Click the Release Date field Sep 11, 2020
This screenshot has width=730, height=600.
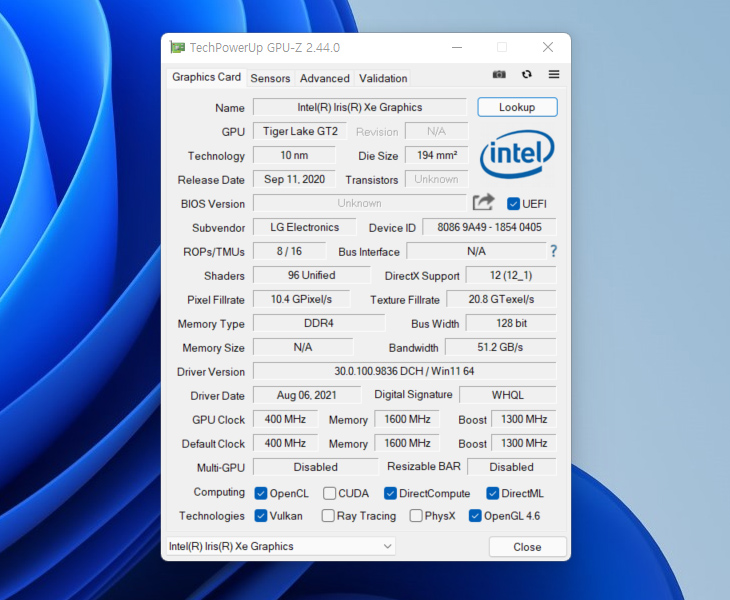tap(294, 179)
